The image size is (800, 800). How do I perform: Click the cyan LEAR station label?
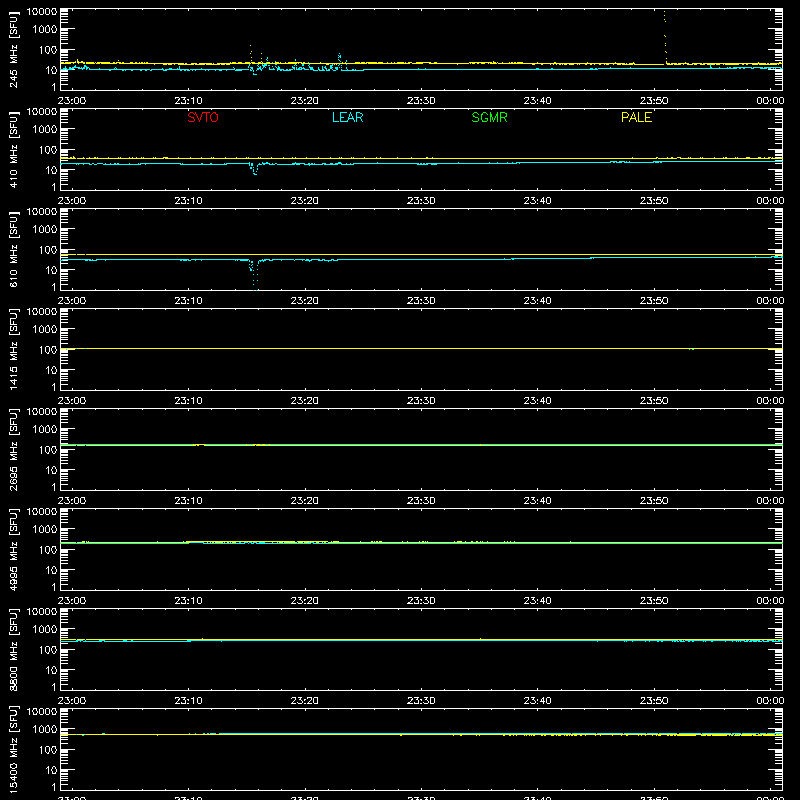click(347, 117)
